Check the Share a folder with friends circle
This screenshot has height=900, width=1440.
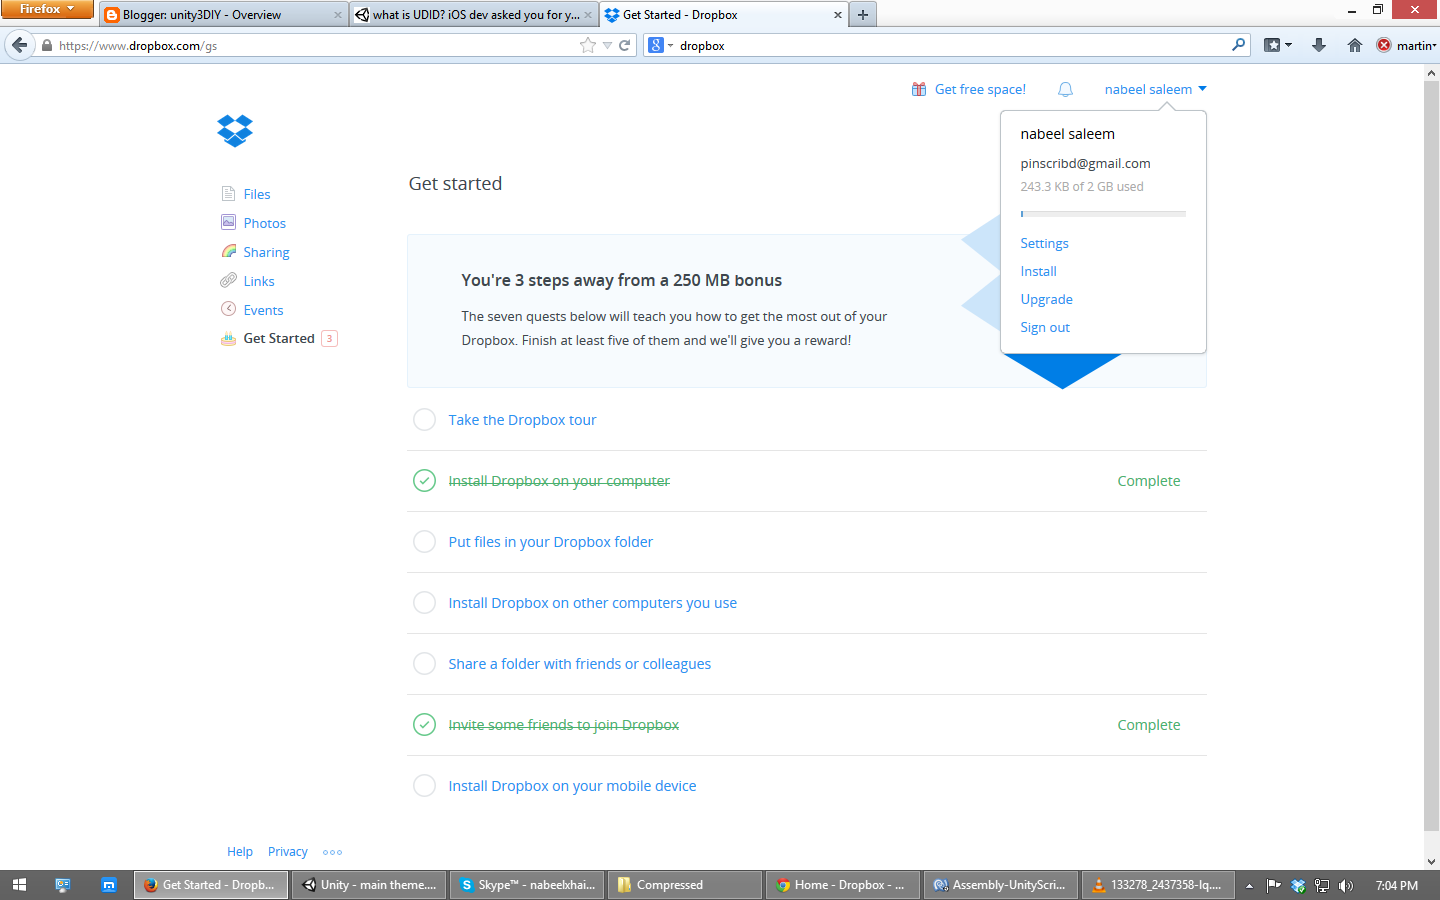pos(424,664)
